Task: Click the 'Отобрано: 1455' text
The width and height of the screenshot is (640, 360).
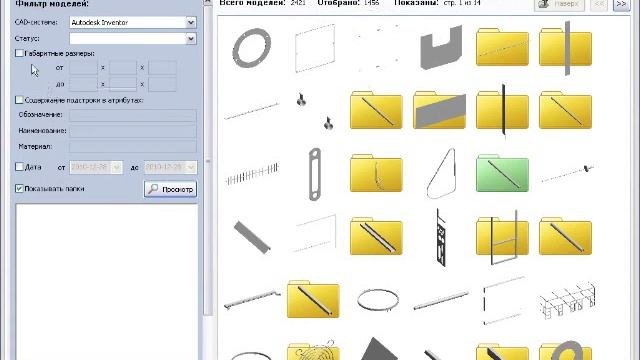Action: click(348, 3)
